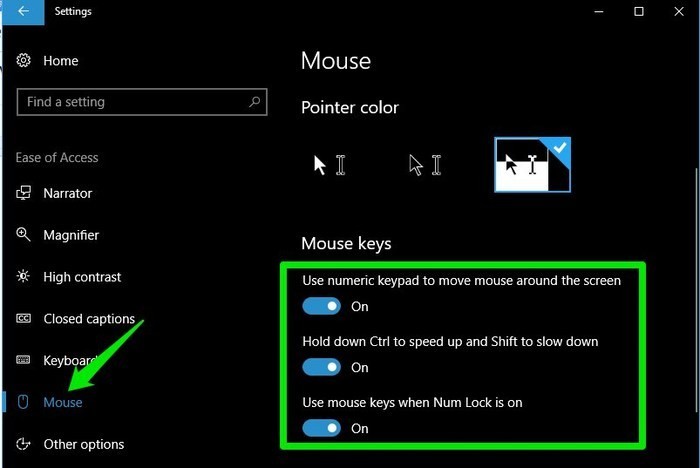Choose the white pointer color
Viewport: 700px width, 468px height.
(330, 165)
